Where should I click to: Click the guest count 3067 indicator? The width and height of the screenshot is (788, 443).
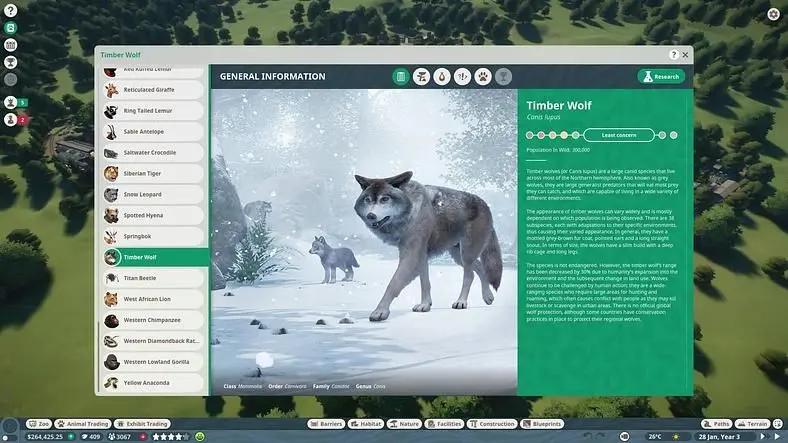(x=120, y=437)
